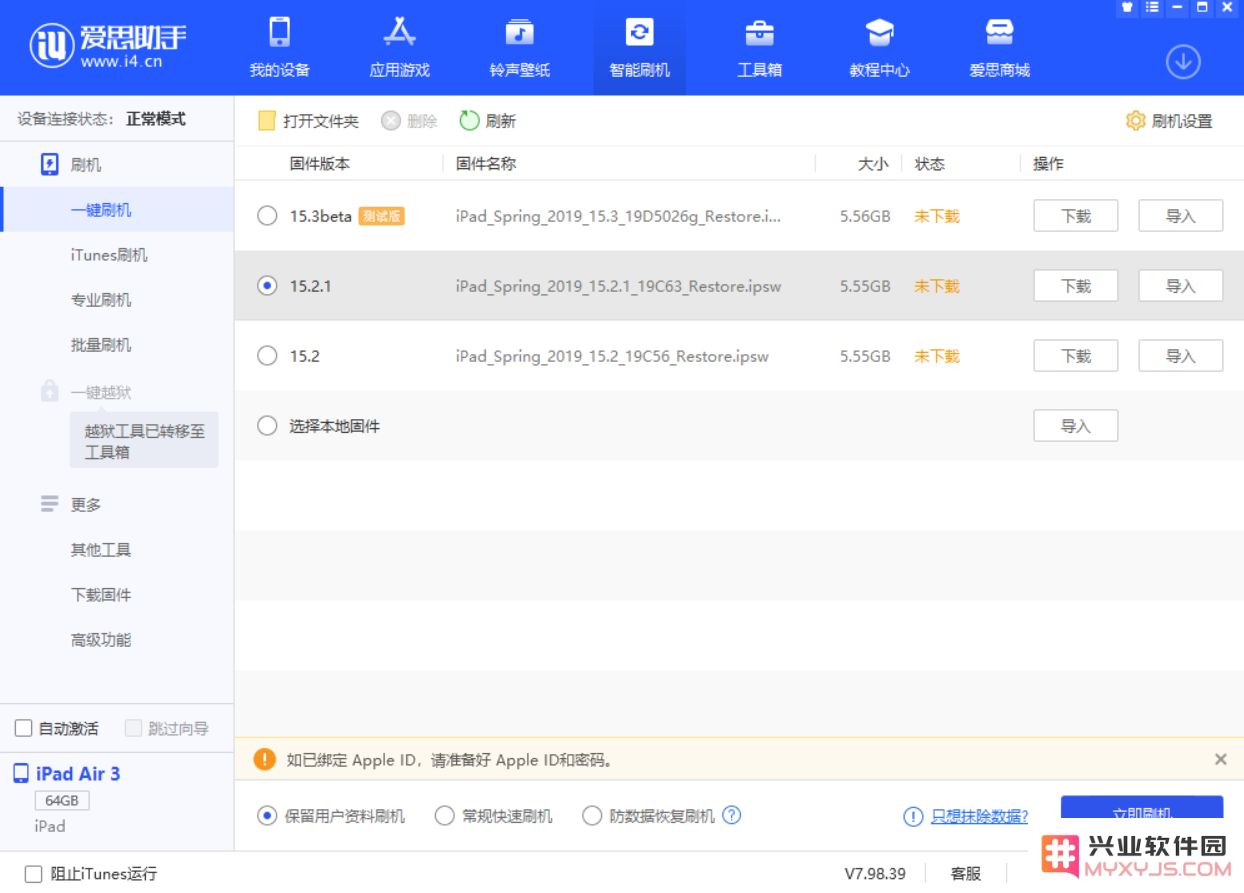1244x893 pixels.
Task: Click the 删除 delete toolbar button
Action: (x=409, y=121)
